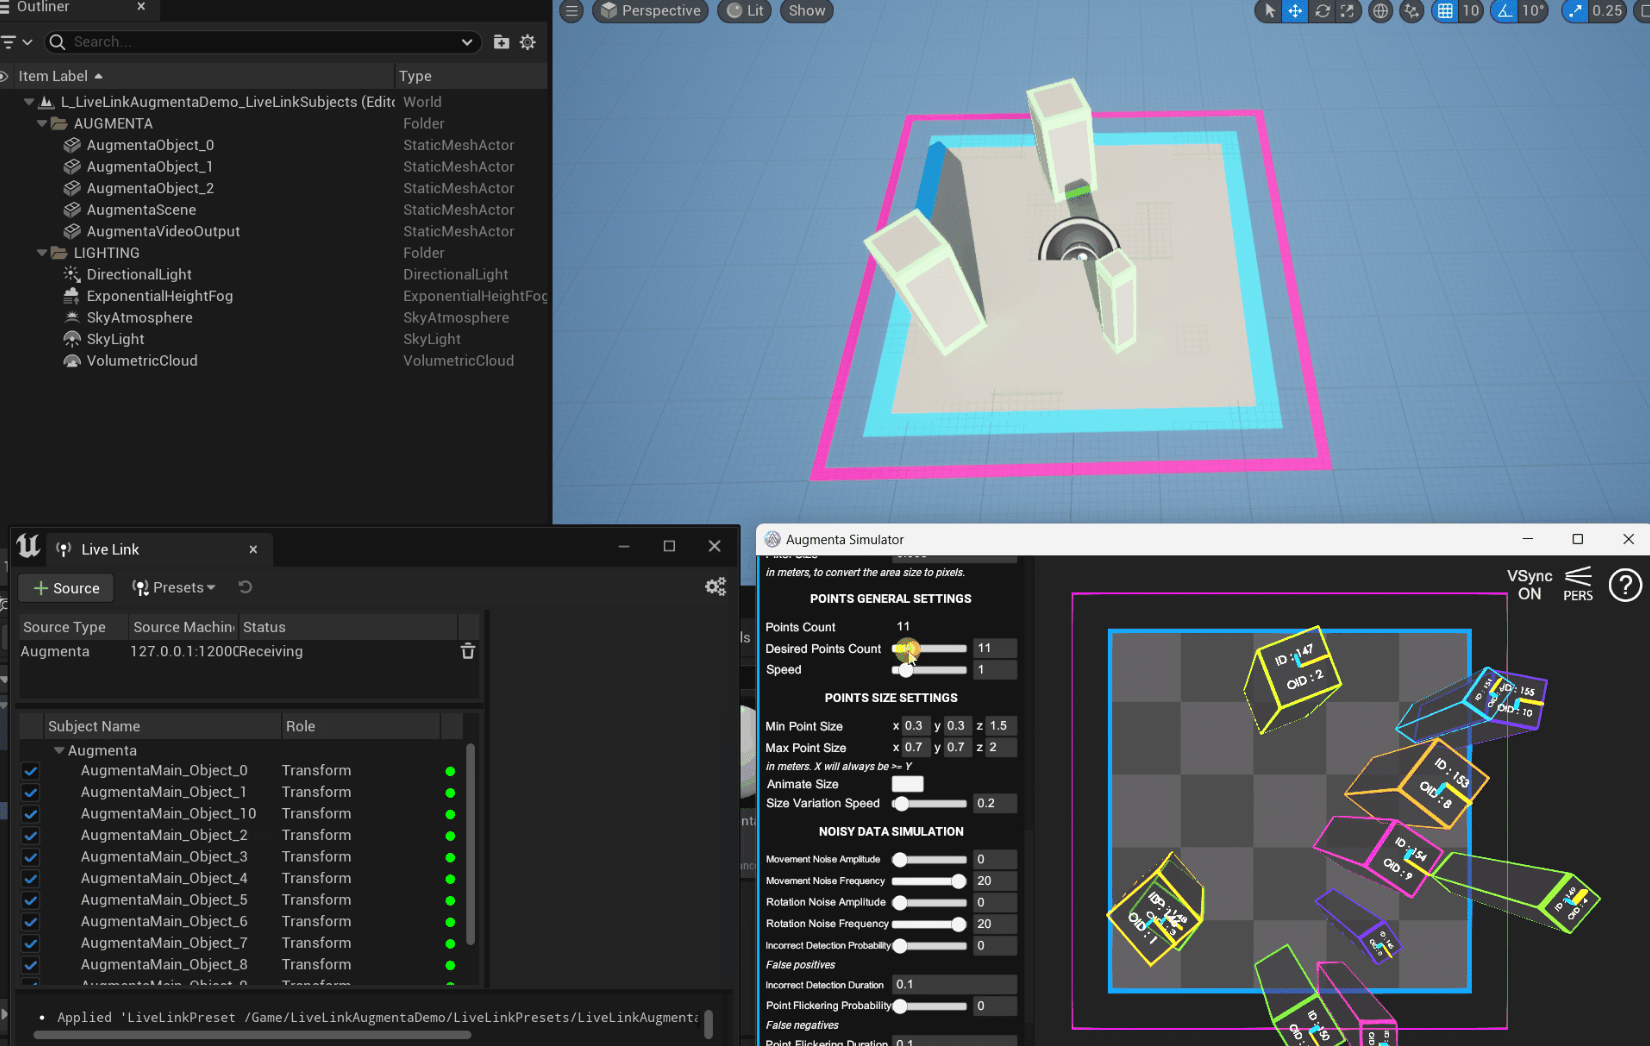Viewport: 1650px width, 1046px height.
Task: Uncheck AugmentaMain_Object_5 subject
Action: point(31,900)
